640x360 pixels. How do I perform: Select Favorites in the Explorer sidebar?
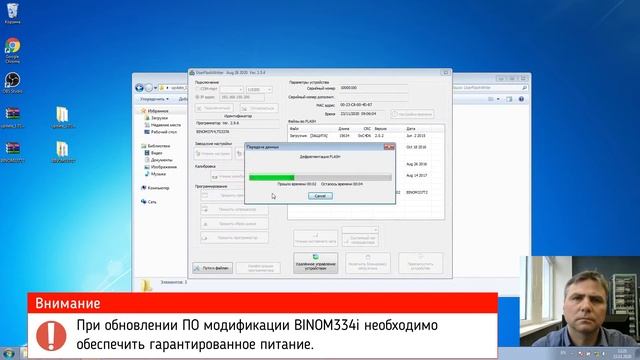pyautogui.click(x=158, y=111)
